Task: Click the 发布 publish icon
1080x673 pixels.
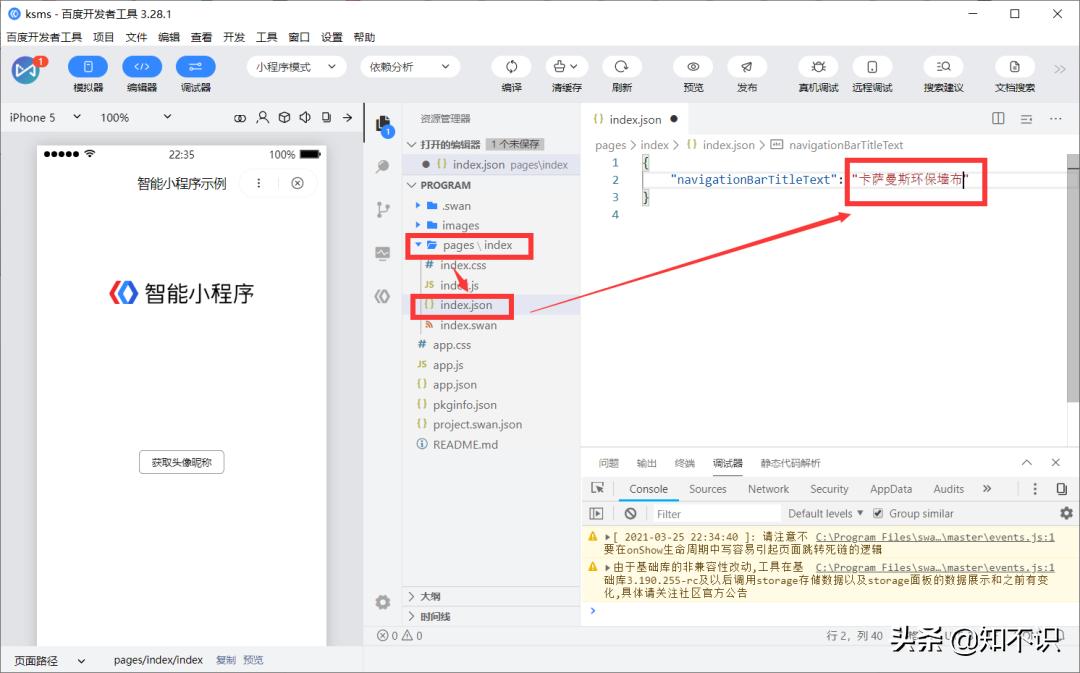Action: [748, 66]
